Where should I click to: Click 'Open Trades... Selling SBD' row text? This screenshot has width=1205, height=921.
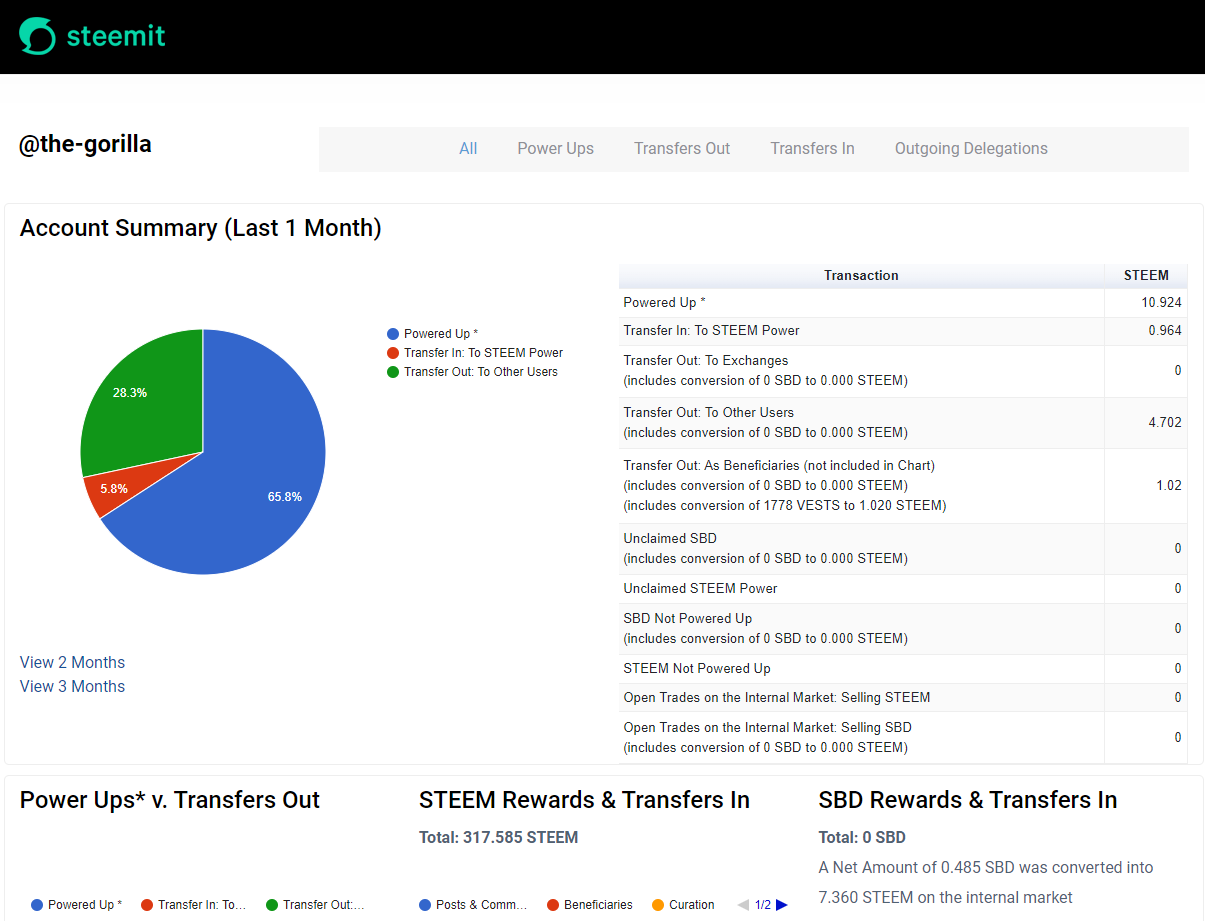767,727
